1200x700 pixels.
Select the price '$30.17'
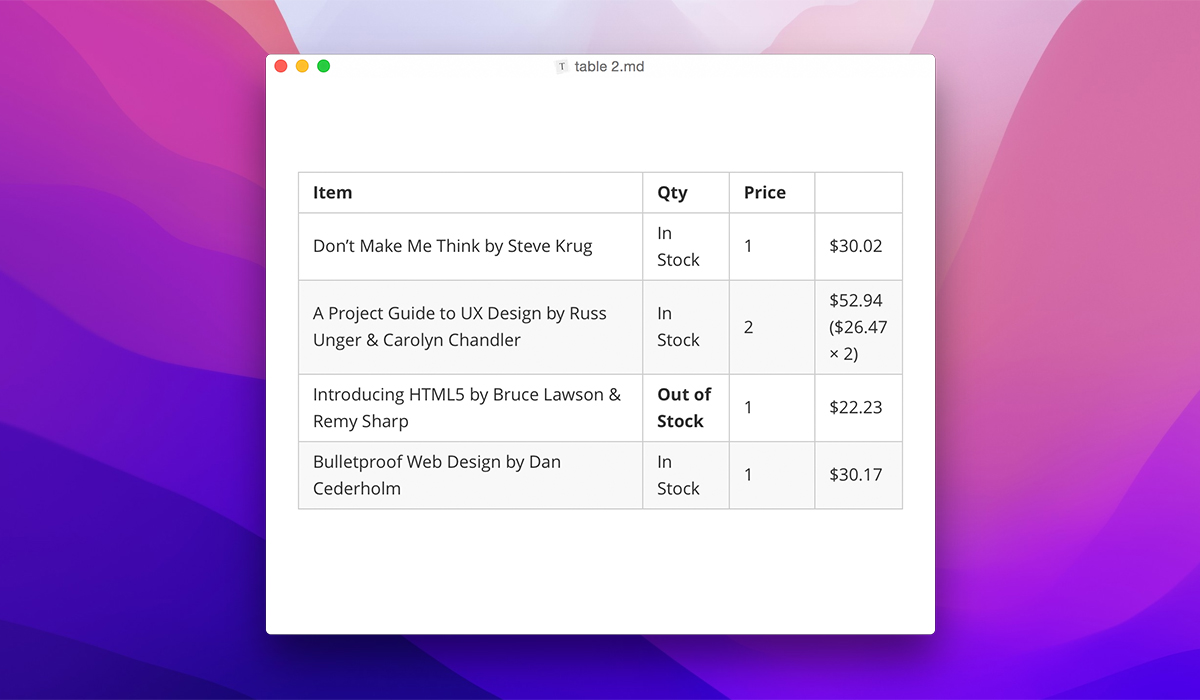point(857,475)
